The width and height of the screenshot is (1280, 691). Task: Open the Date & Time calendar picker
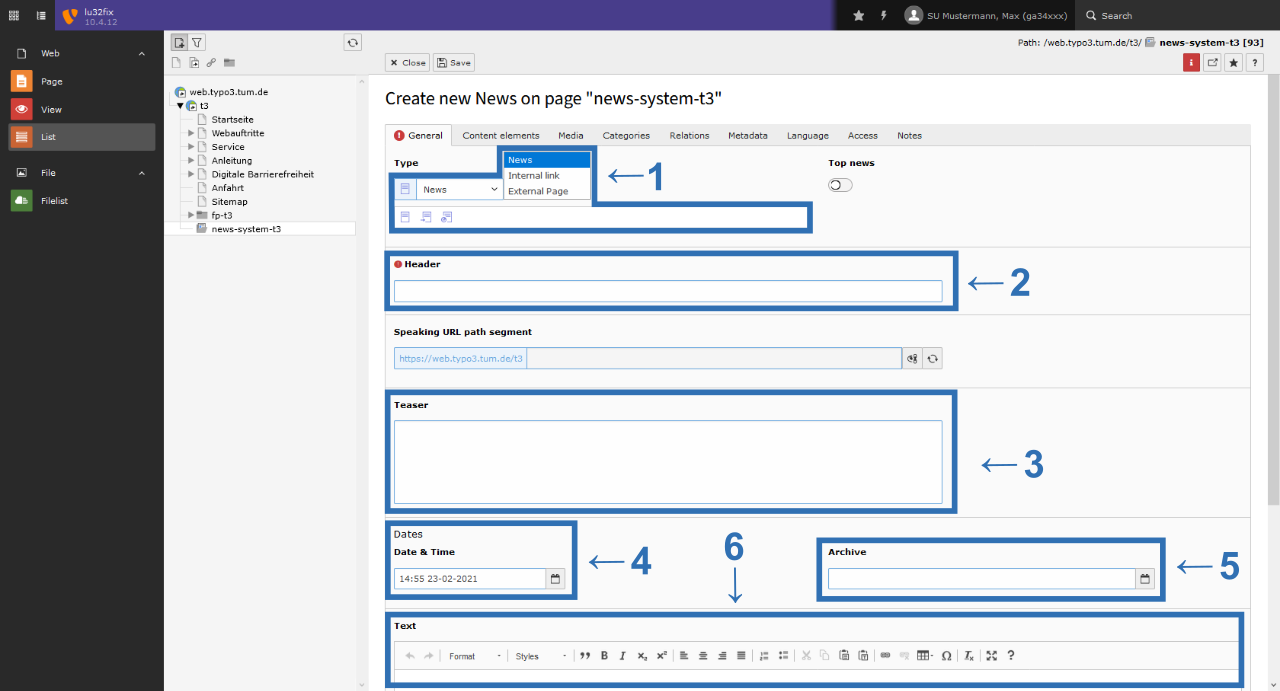[556, 578]
